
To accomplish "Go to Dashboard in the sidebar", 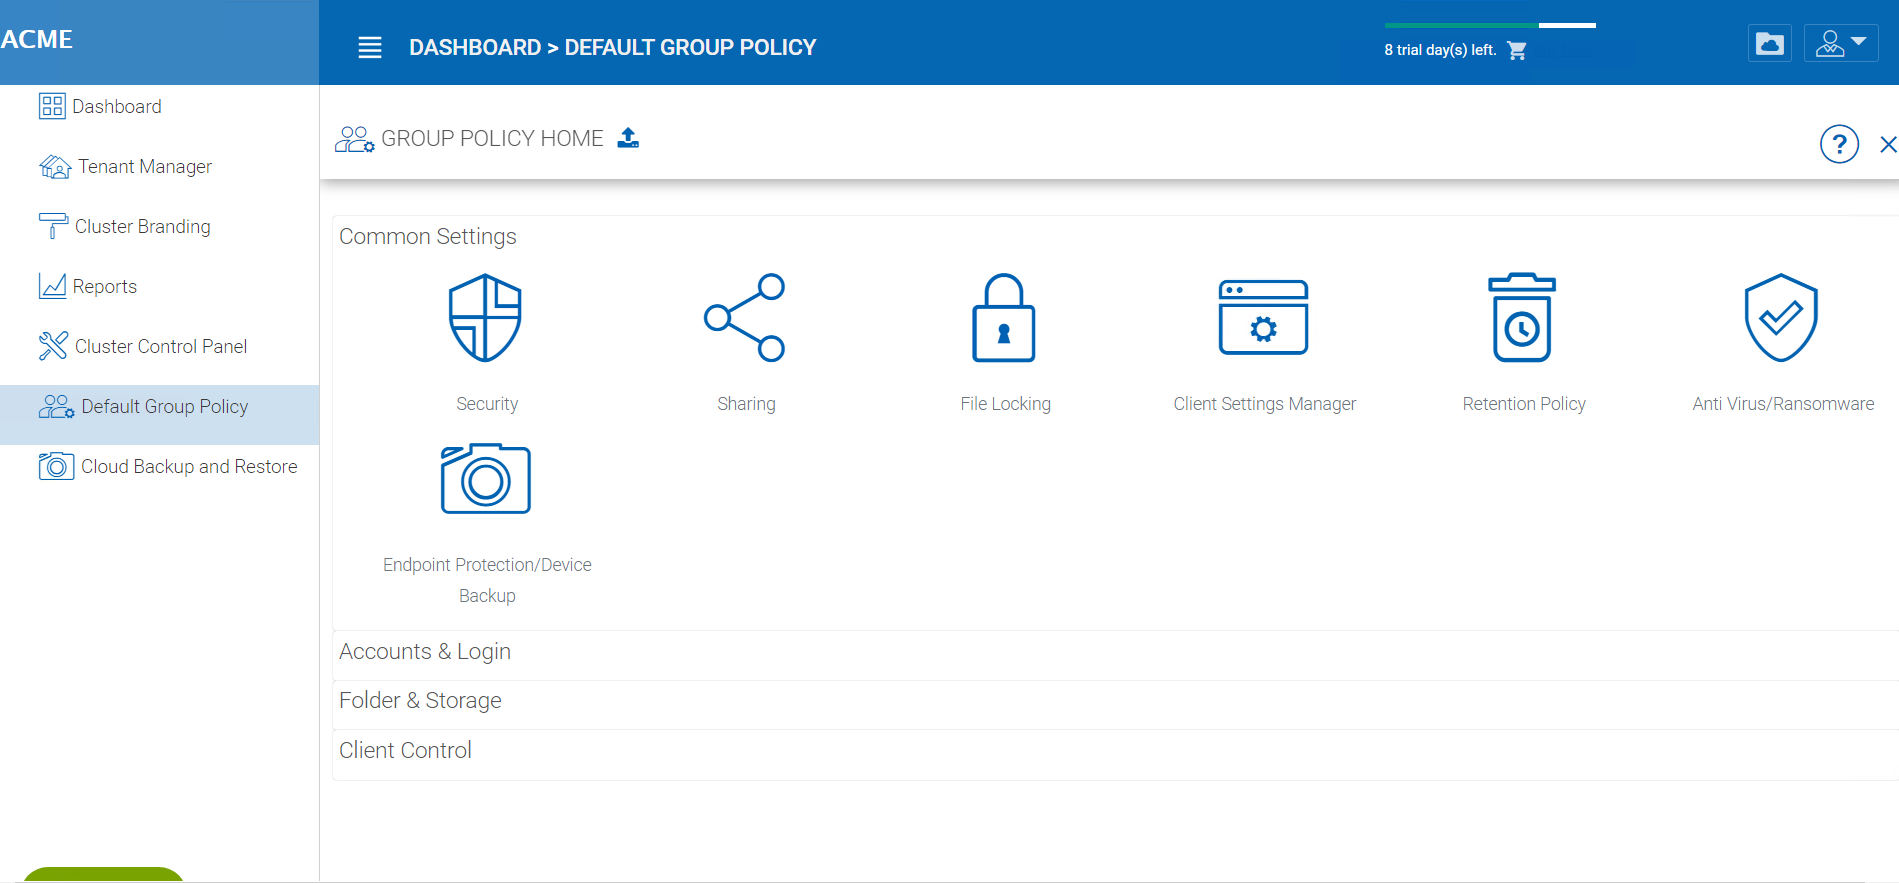I will (159, 106).
